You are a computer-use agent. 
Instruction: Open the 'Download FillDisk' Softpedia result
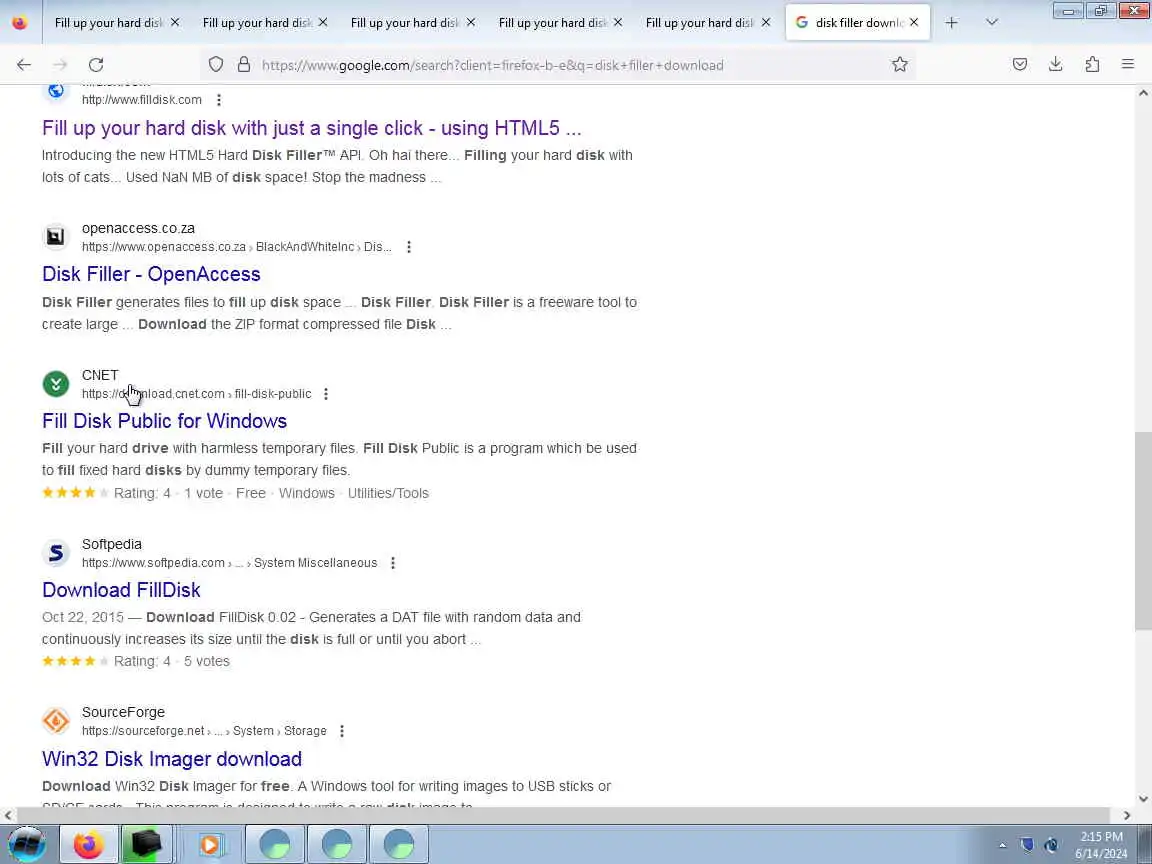[121, 590]
